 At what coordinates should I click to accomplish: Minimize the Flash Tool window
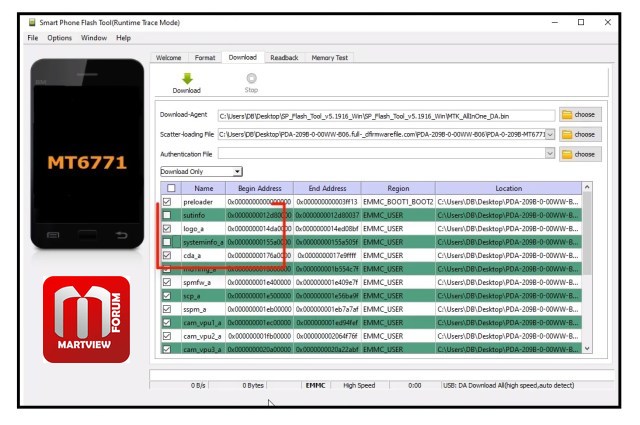(555, 22)
